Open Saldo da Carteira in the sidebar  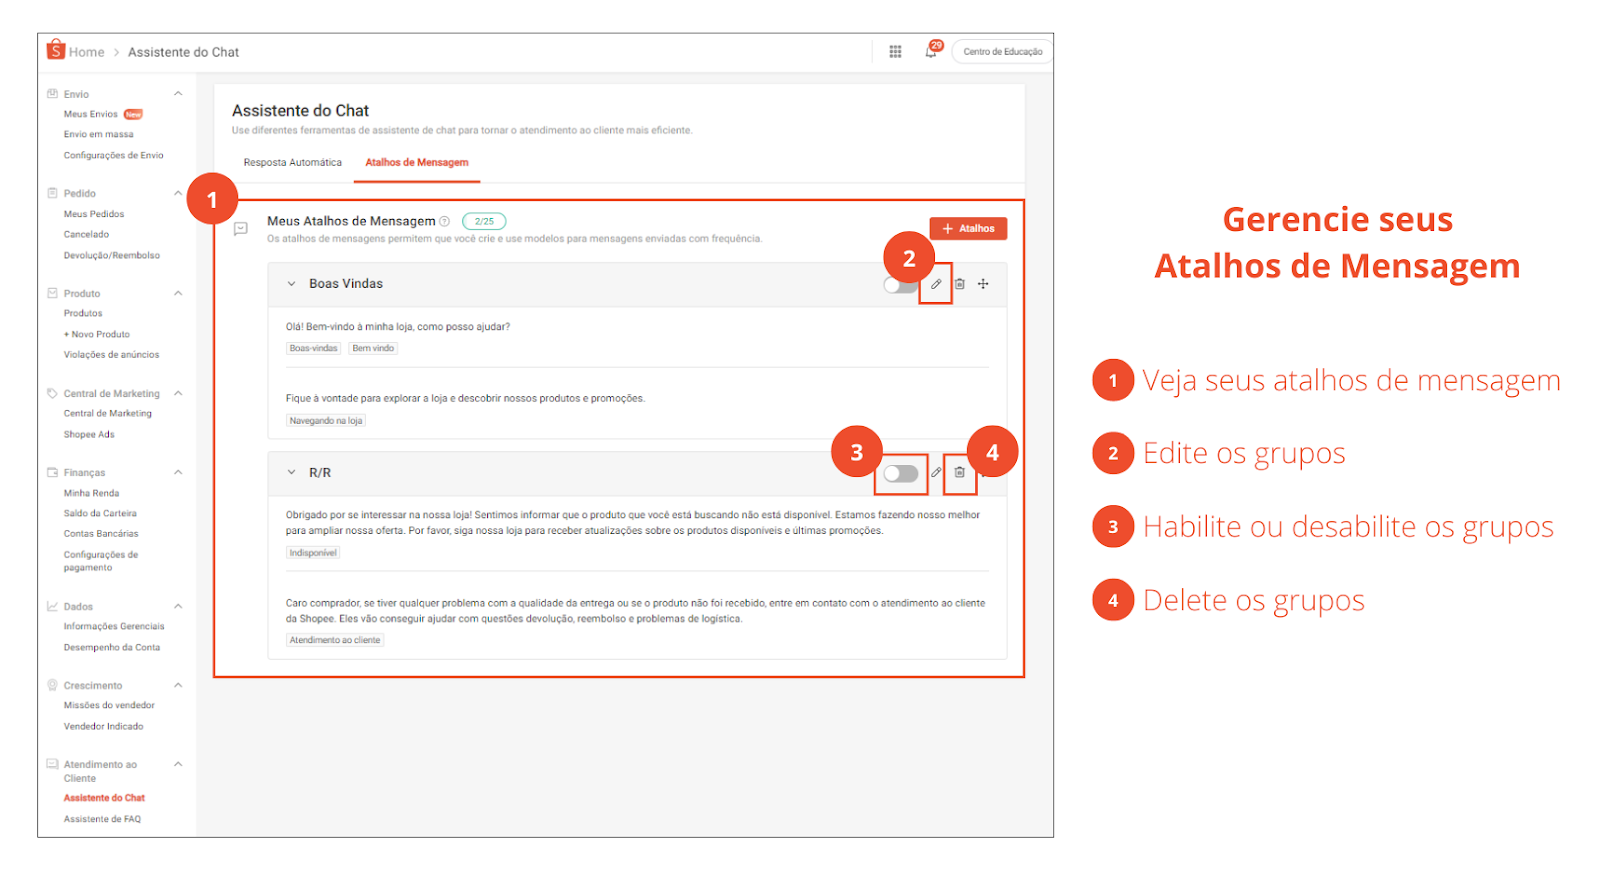click(100, 513)
